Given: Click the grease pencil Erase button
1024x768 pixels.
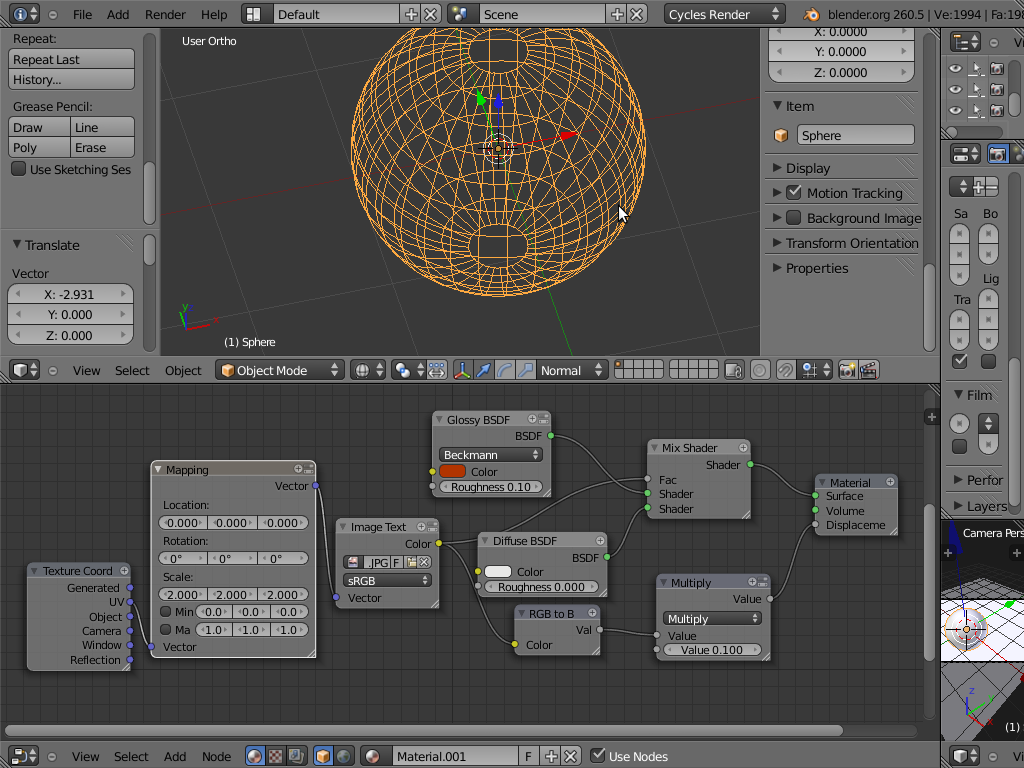Looking at the screenshot, I should (102, 147).
